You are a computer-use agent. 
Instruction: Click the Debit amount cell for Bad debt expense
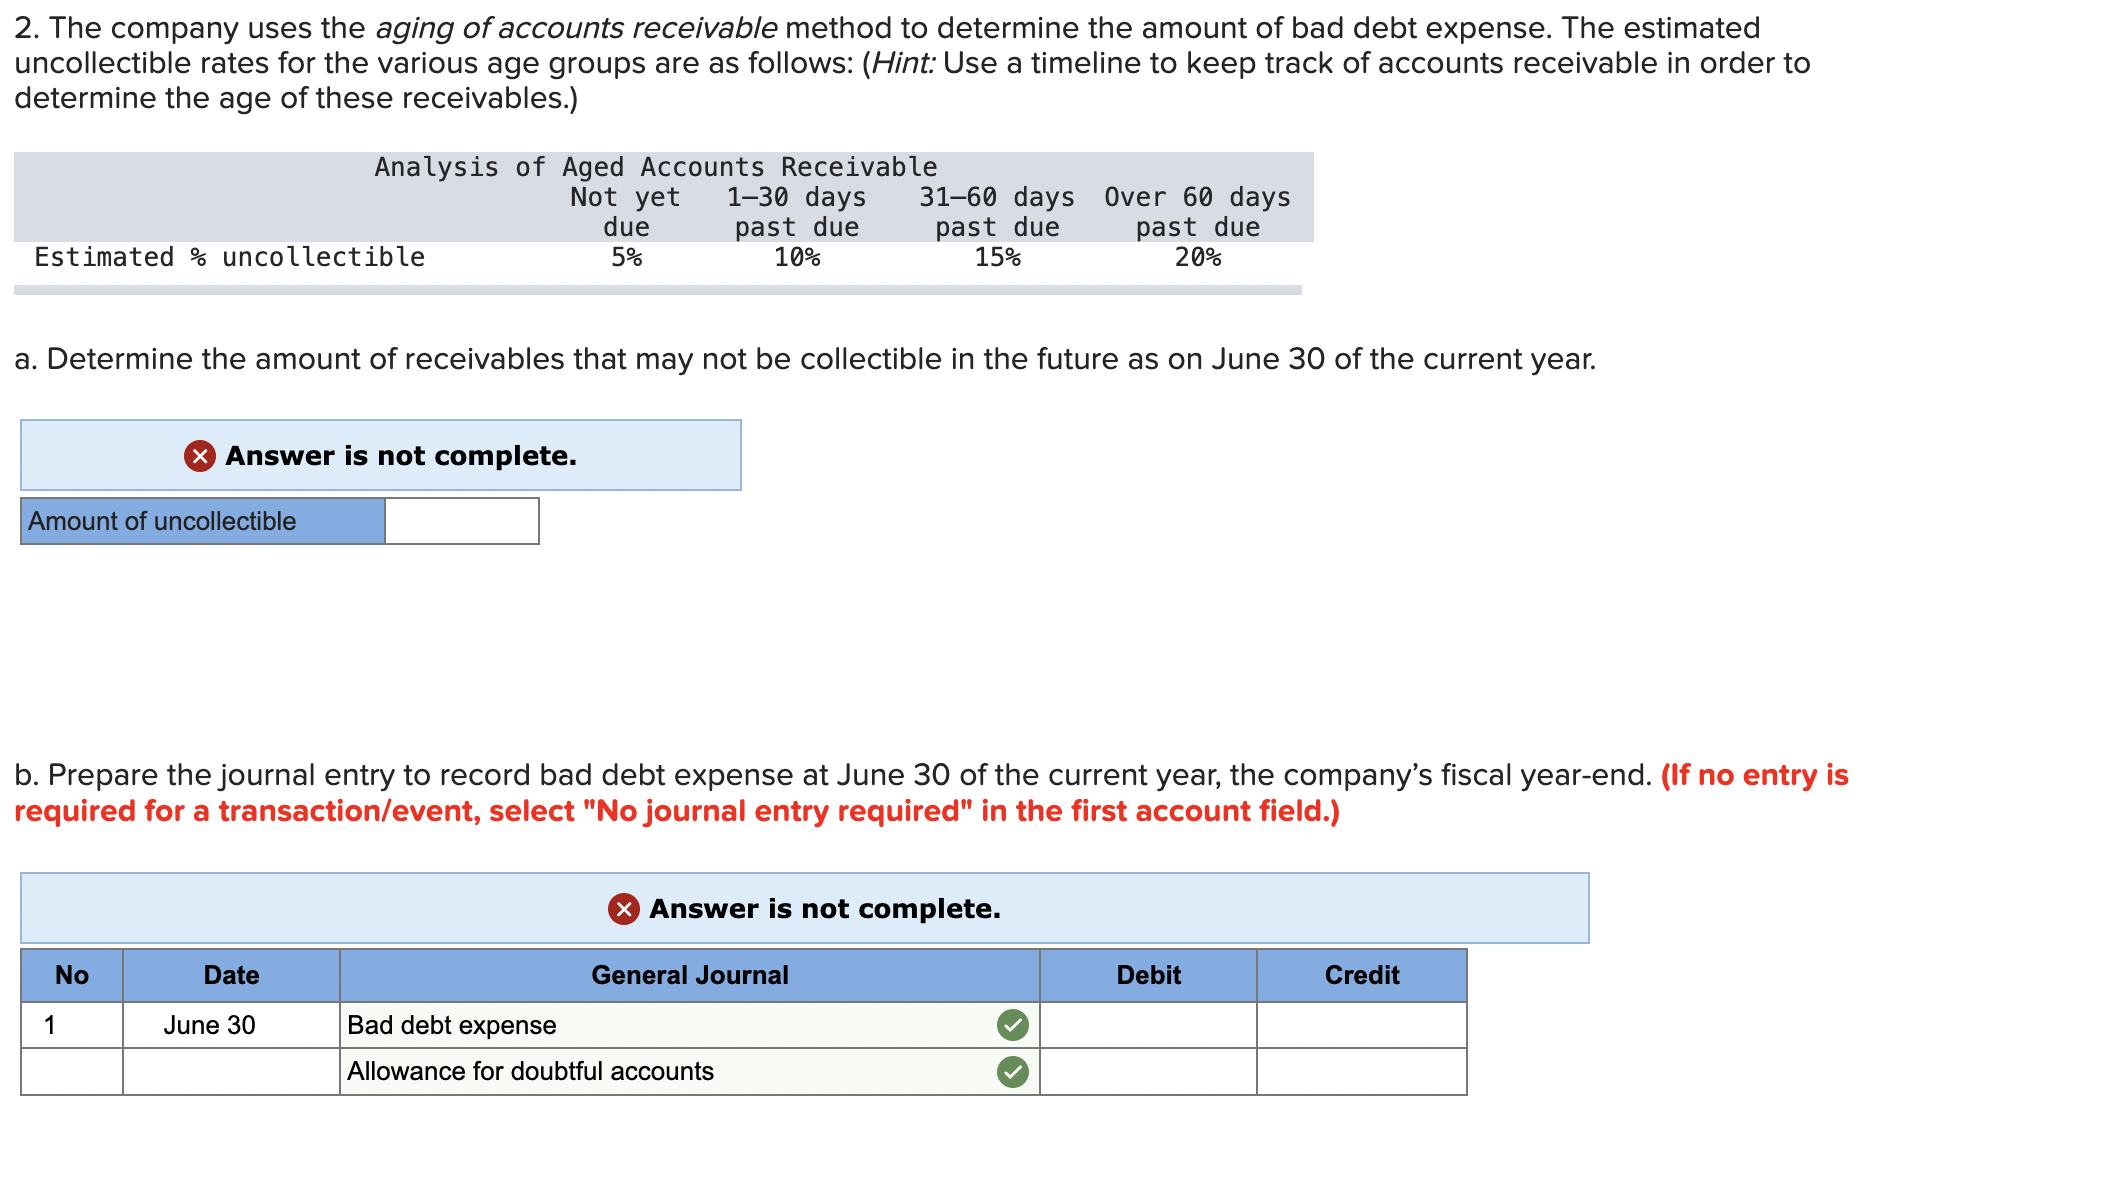[1148, 1024]
